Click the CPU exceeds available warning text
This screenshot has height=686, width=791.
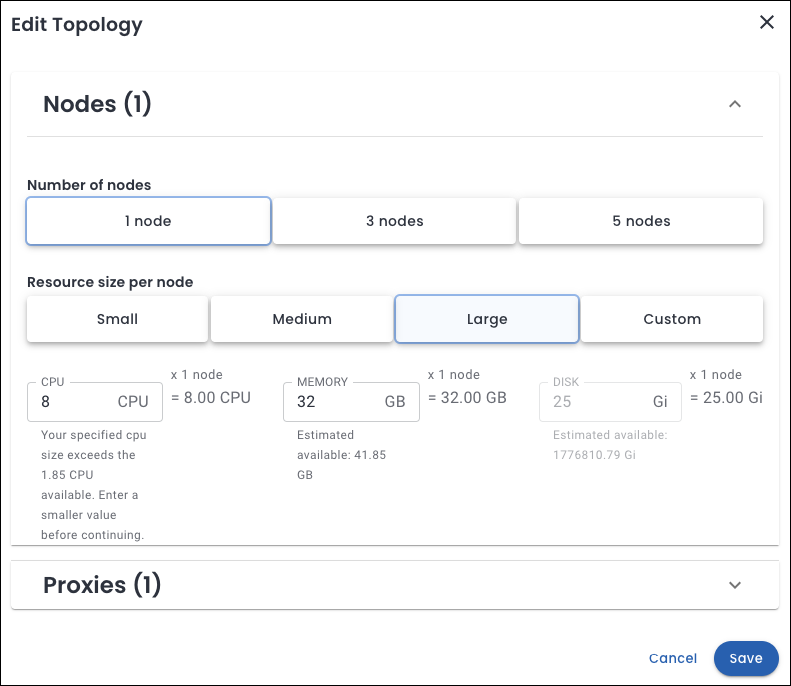pos(92,484)
